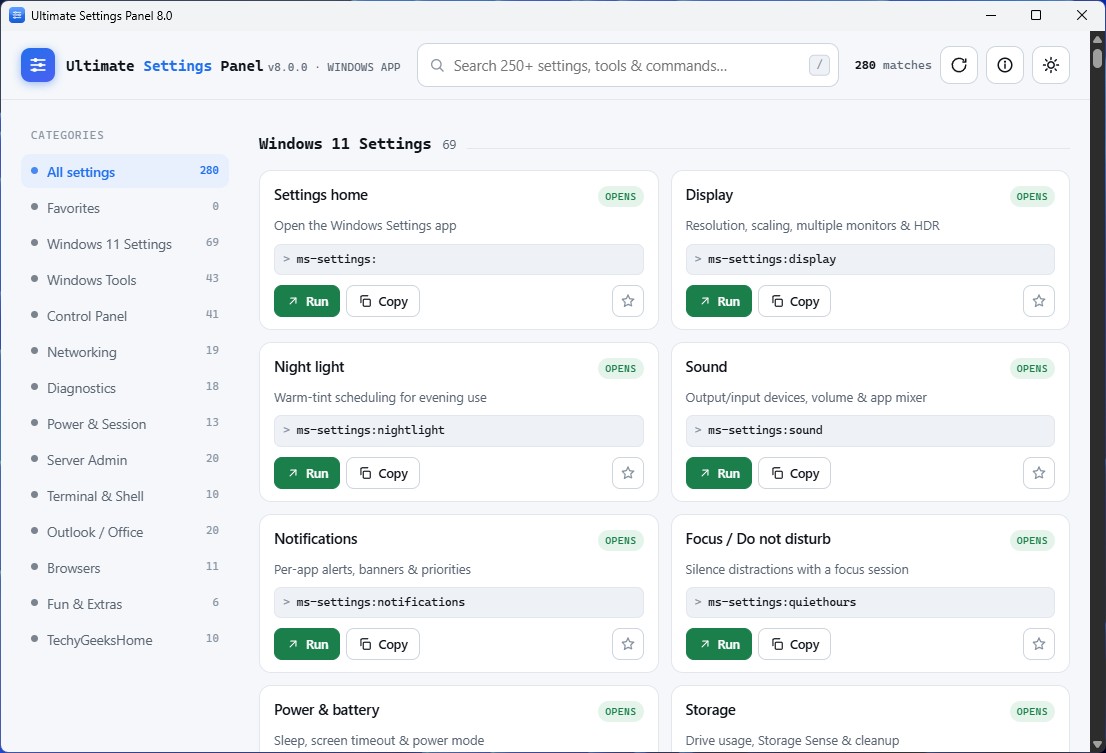The image size is (1106, 753).
Task: Click the slash shortcut hint in search box
Action: pos(819,65)
